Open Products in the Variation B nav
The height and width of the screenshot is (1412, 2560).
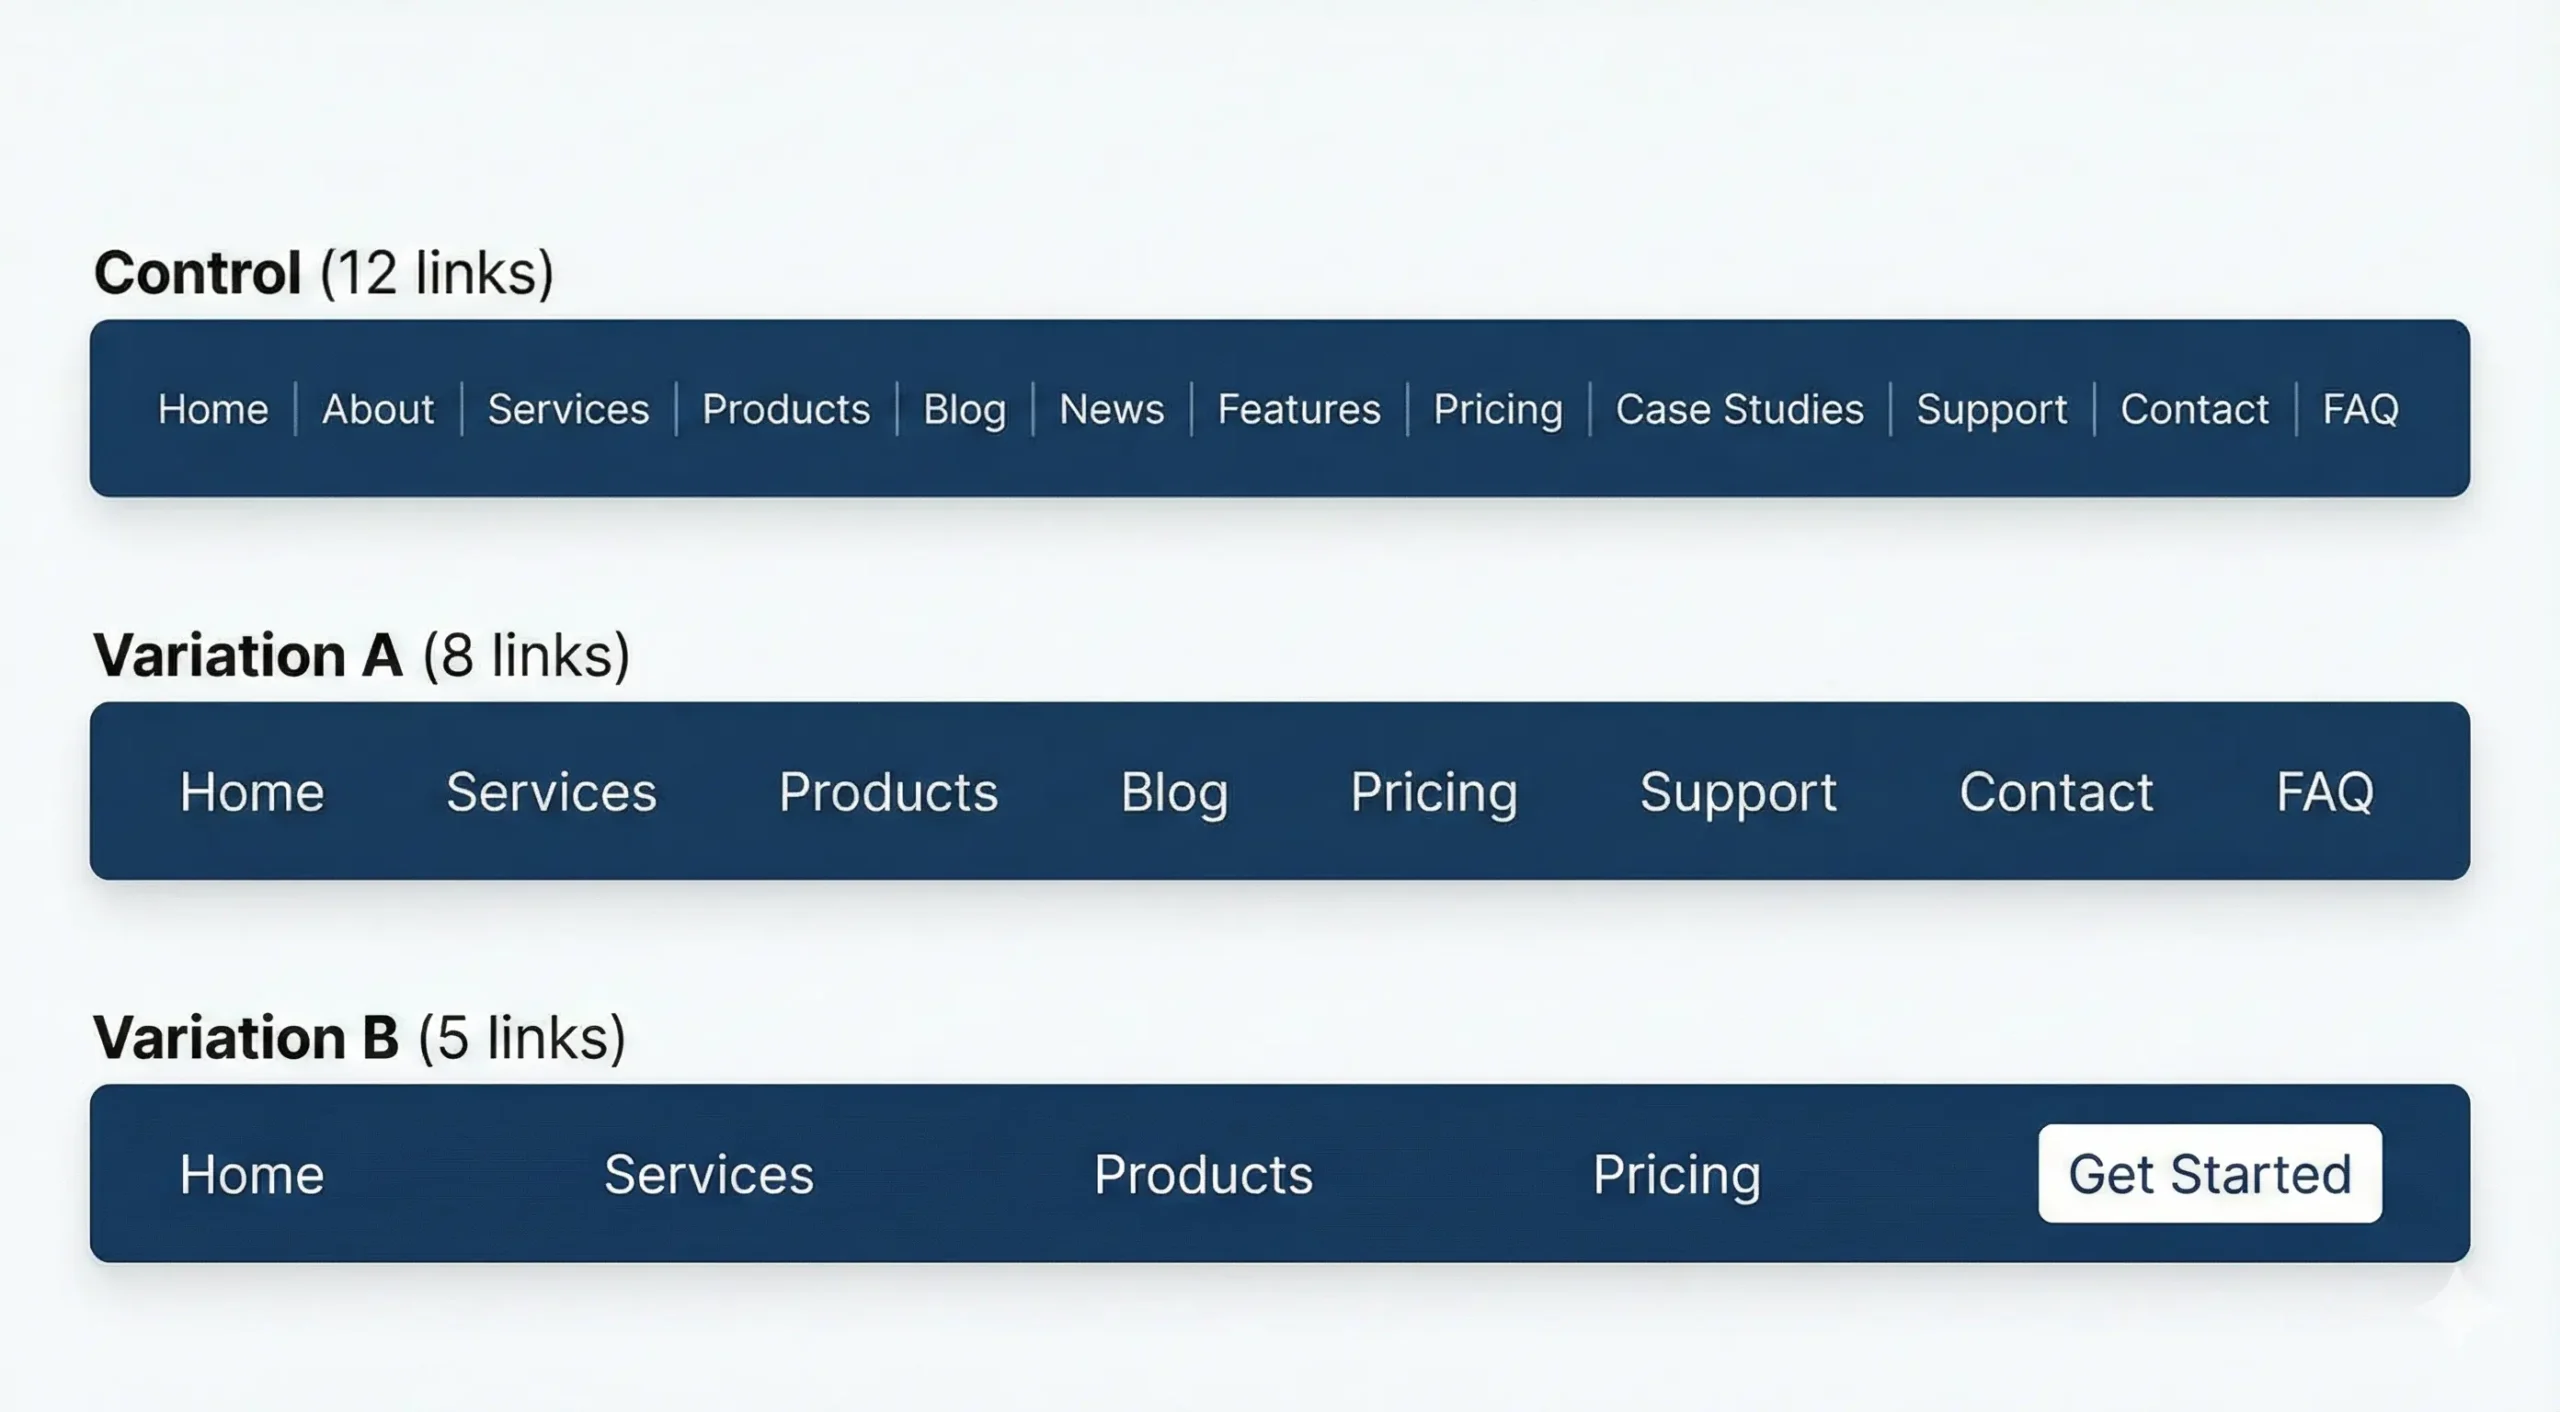(1203, 1174)
